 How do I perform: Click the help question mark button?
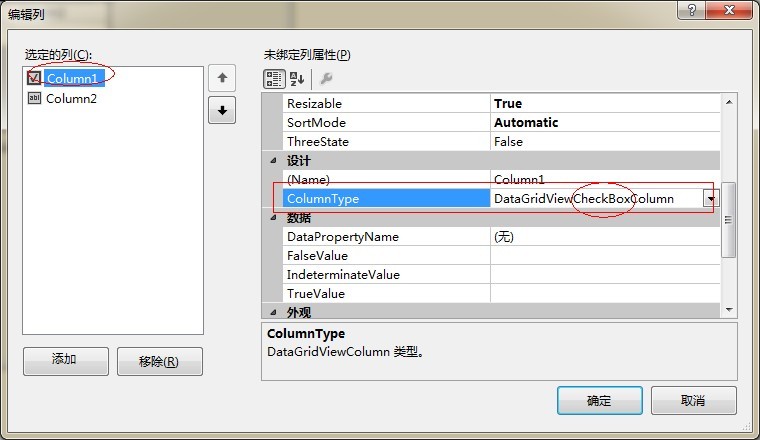pyautogui.click(x=688, y=9)
